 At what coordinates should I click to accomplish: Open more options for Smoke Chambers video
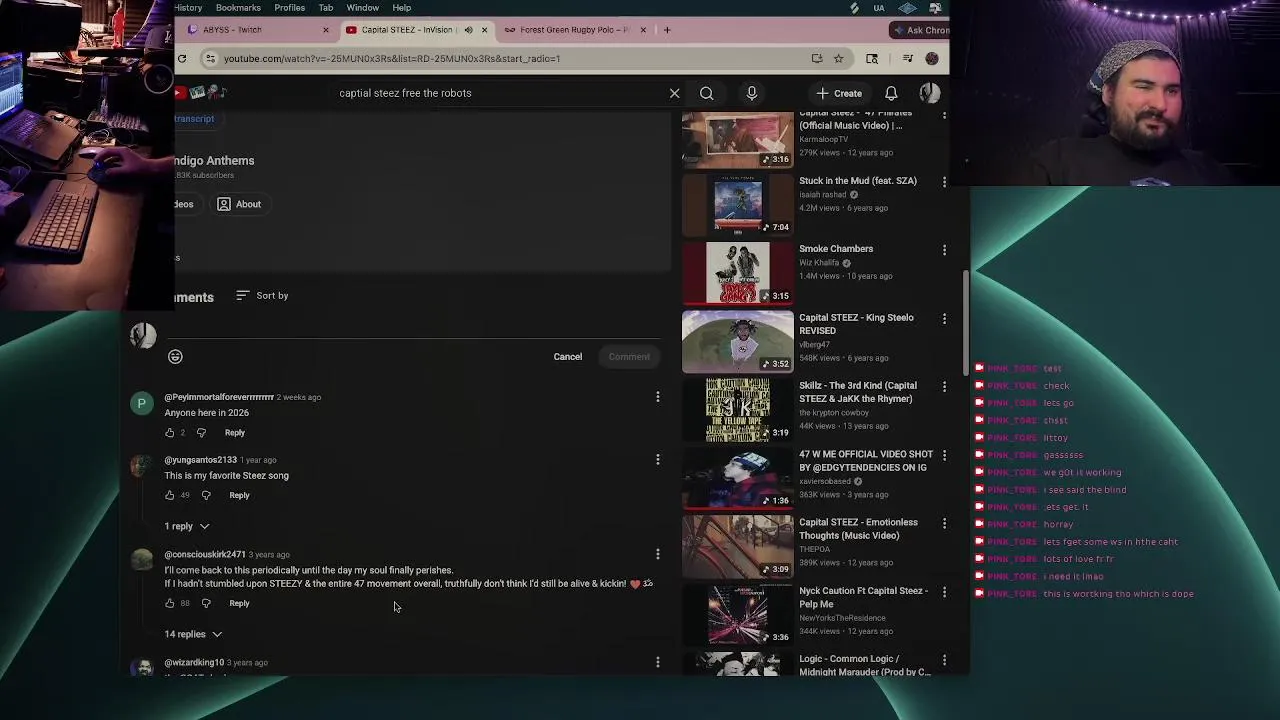click(944, 250)
